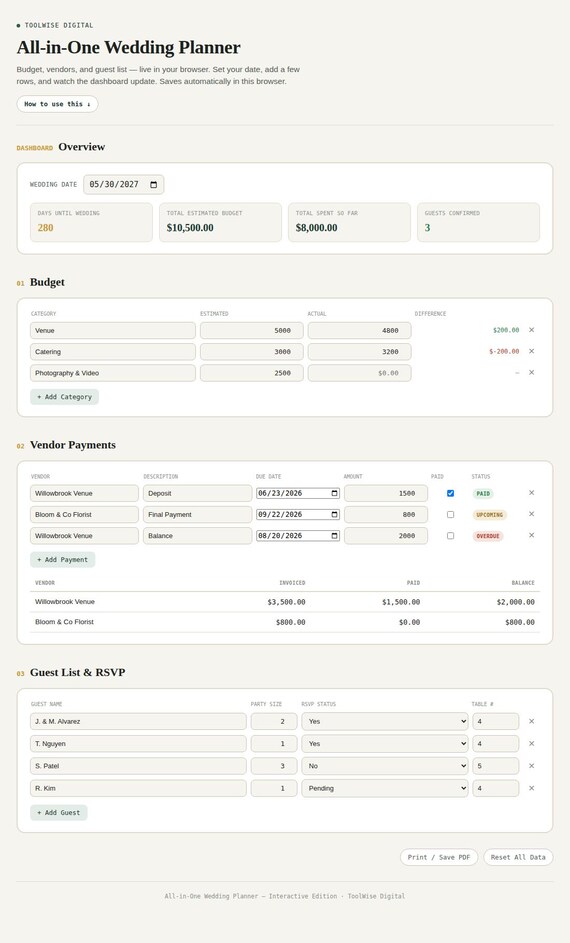Edit Bloom & Co Florist vendor name field

(x=85, y=514)
